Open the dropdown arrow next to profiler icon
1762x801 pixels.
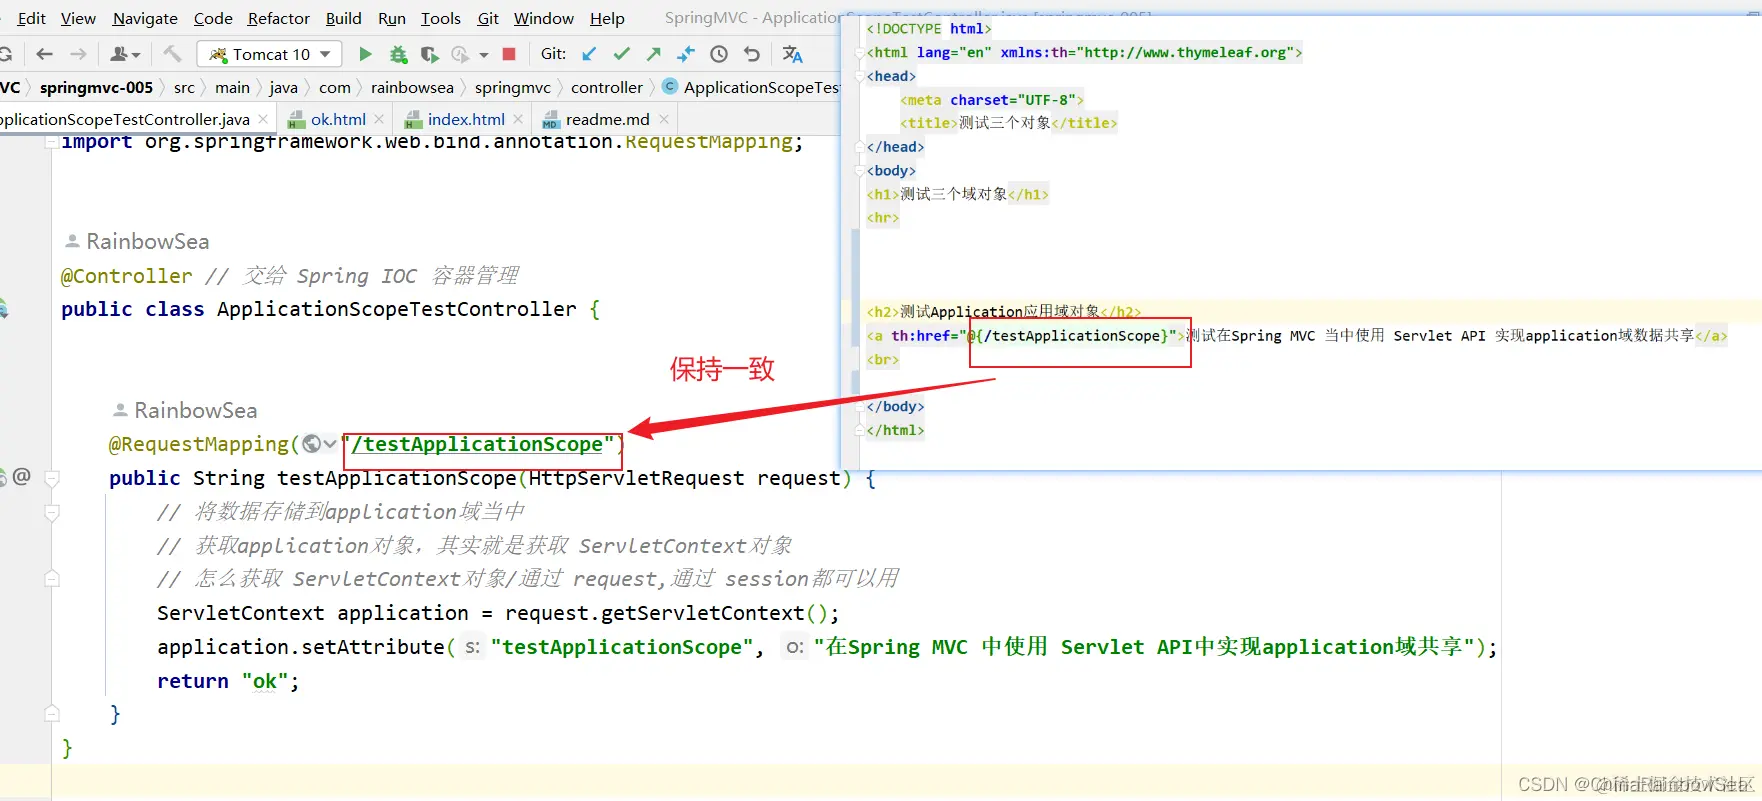pyautogui.click(x=484, y=54)
